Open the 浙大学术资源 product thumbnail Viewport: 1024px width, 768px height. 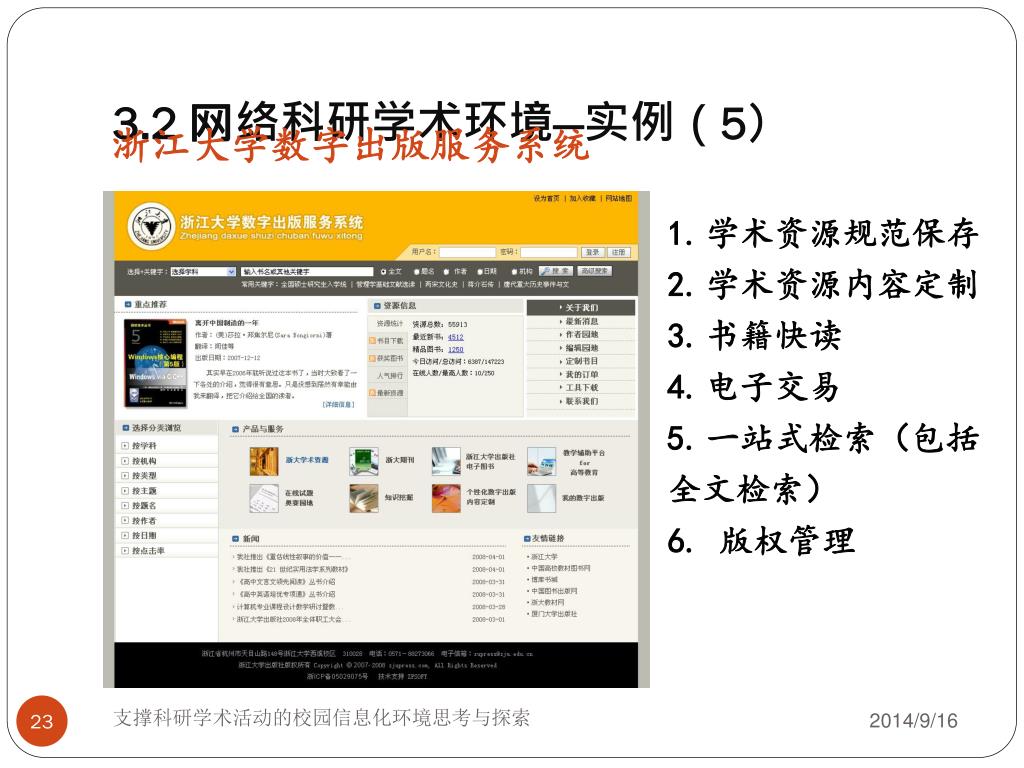point(263,461)
